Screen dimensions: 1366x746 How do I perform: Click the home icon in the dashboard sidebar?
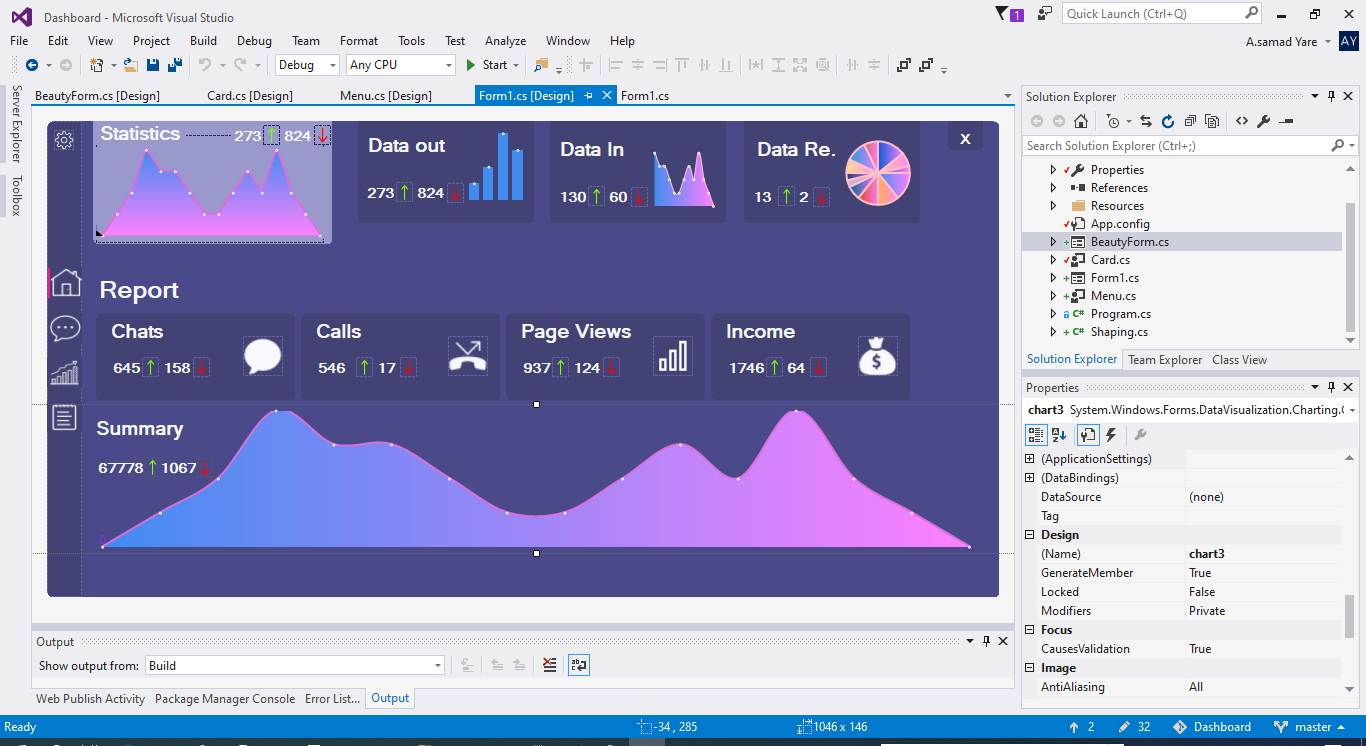(x=65, y=283)
